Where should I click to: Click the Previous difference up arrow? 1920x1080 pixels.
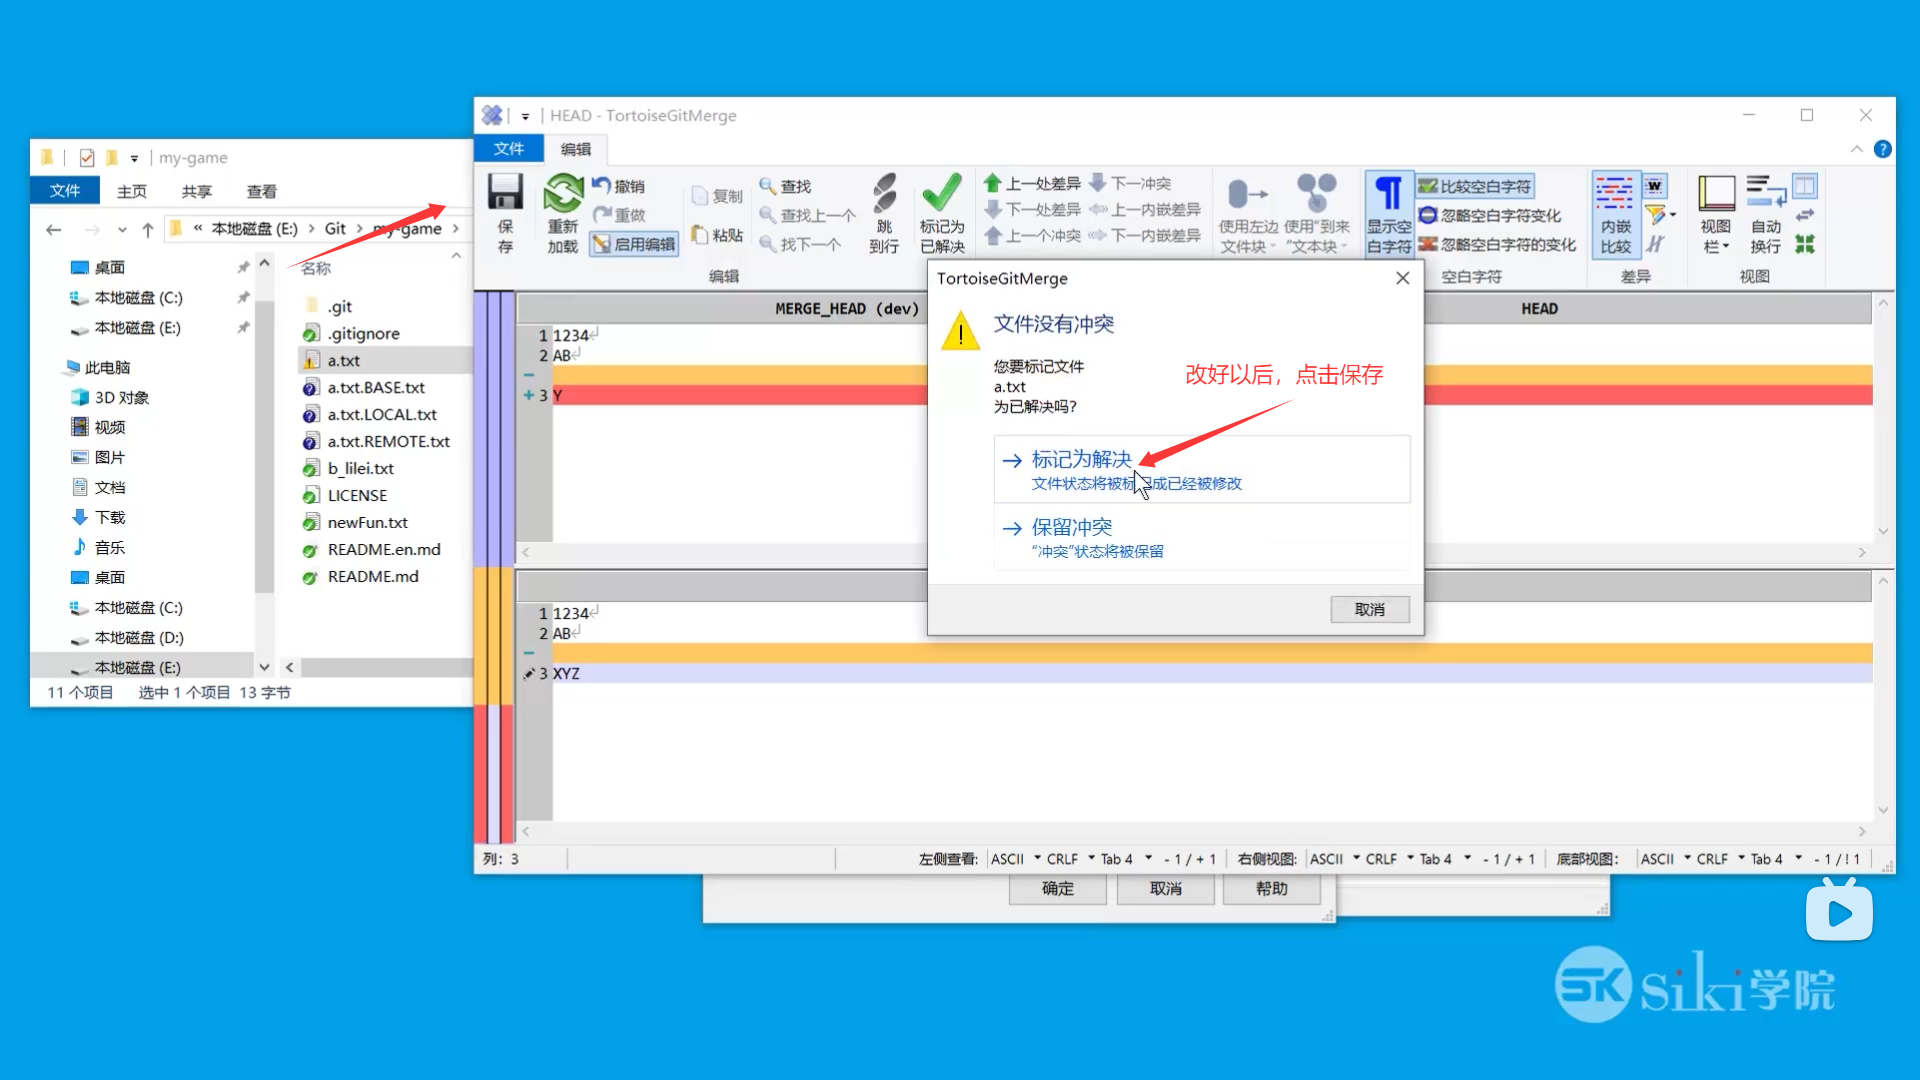(992, 184)
